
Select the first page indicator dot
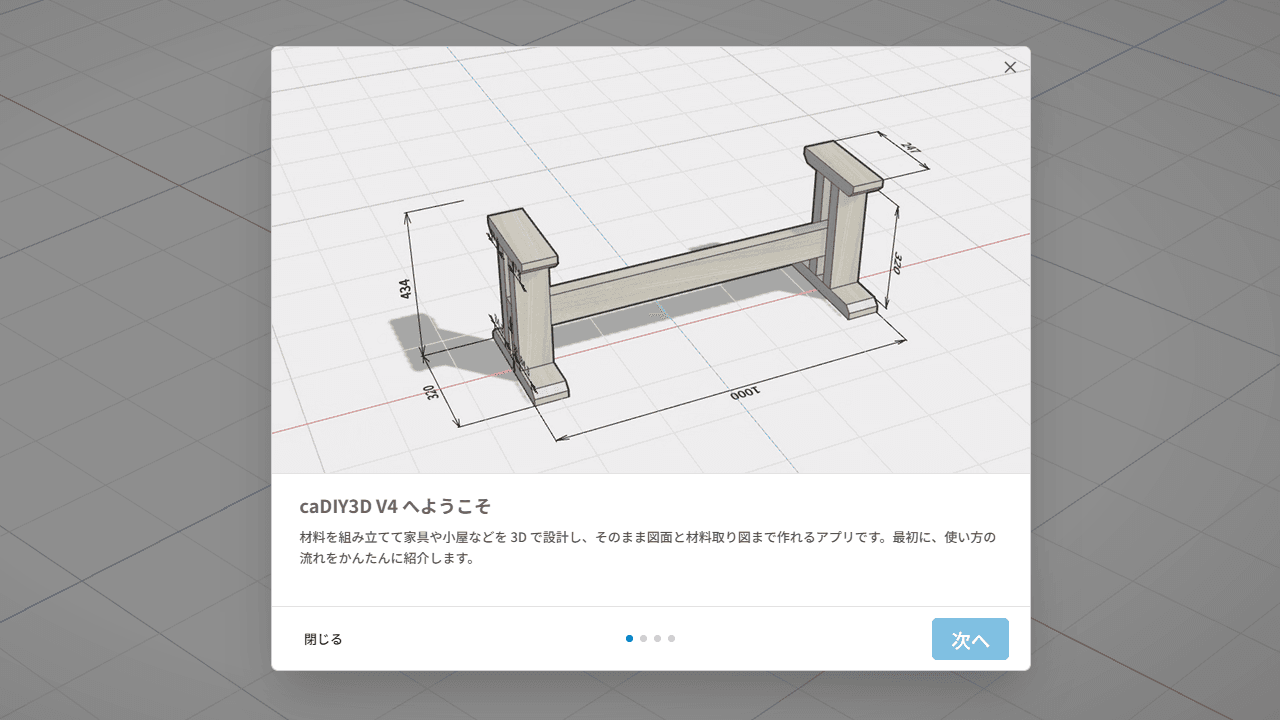[x=629, y=638]
